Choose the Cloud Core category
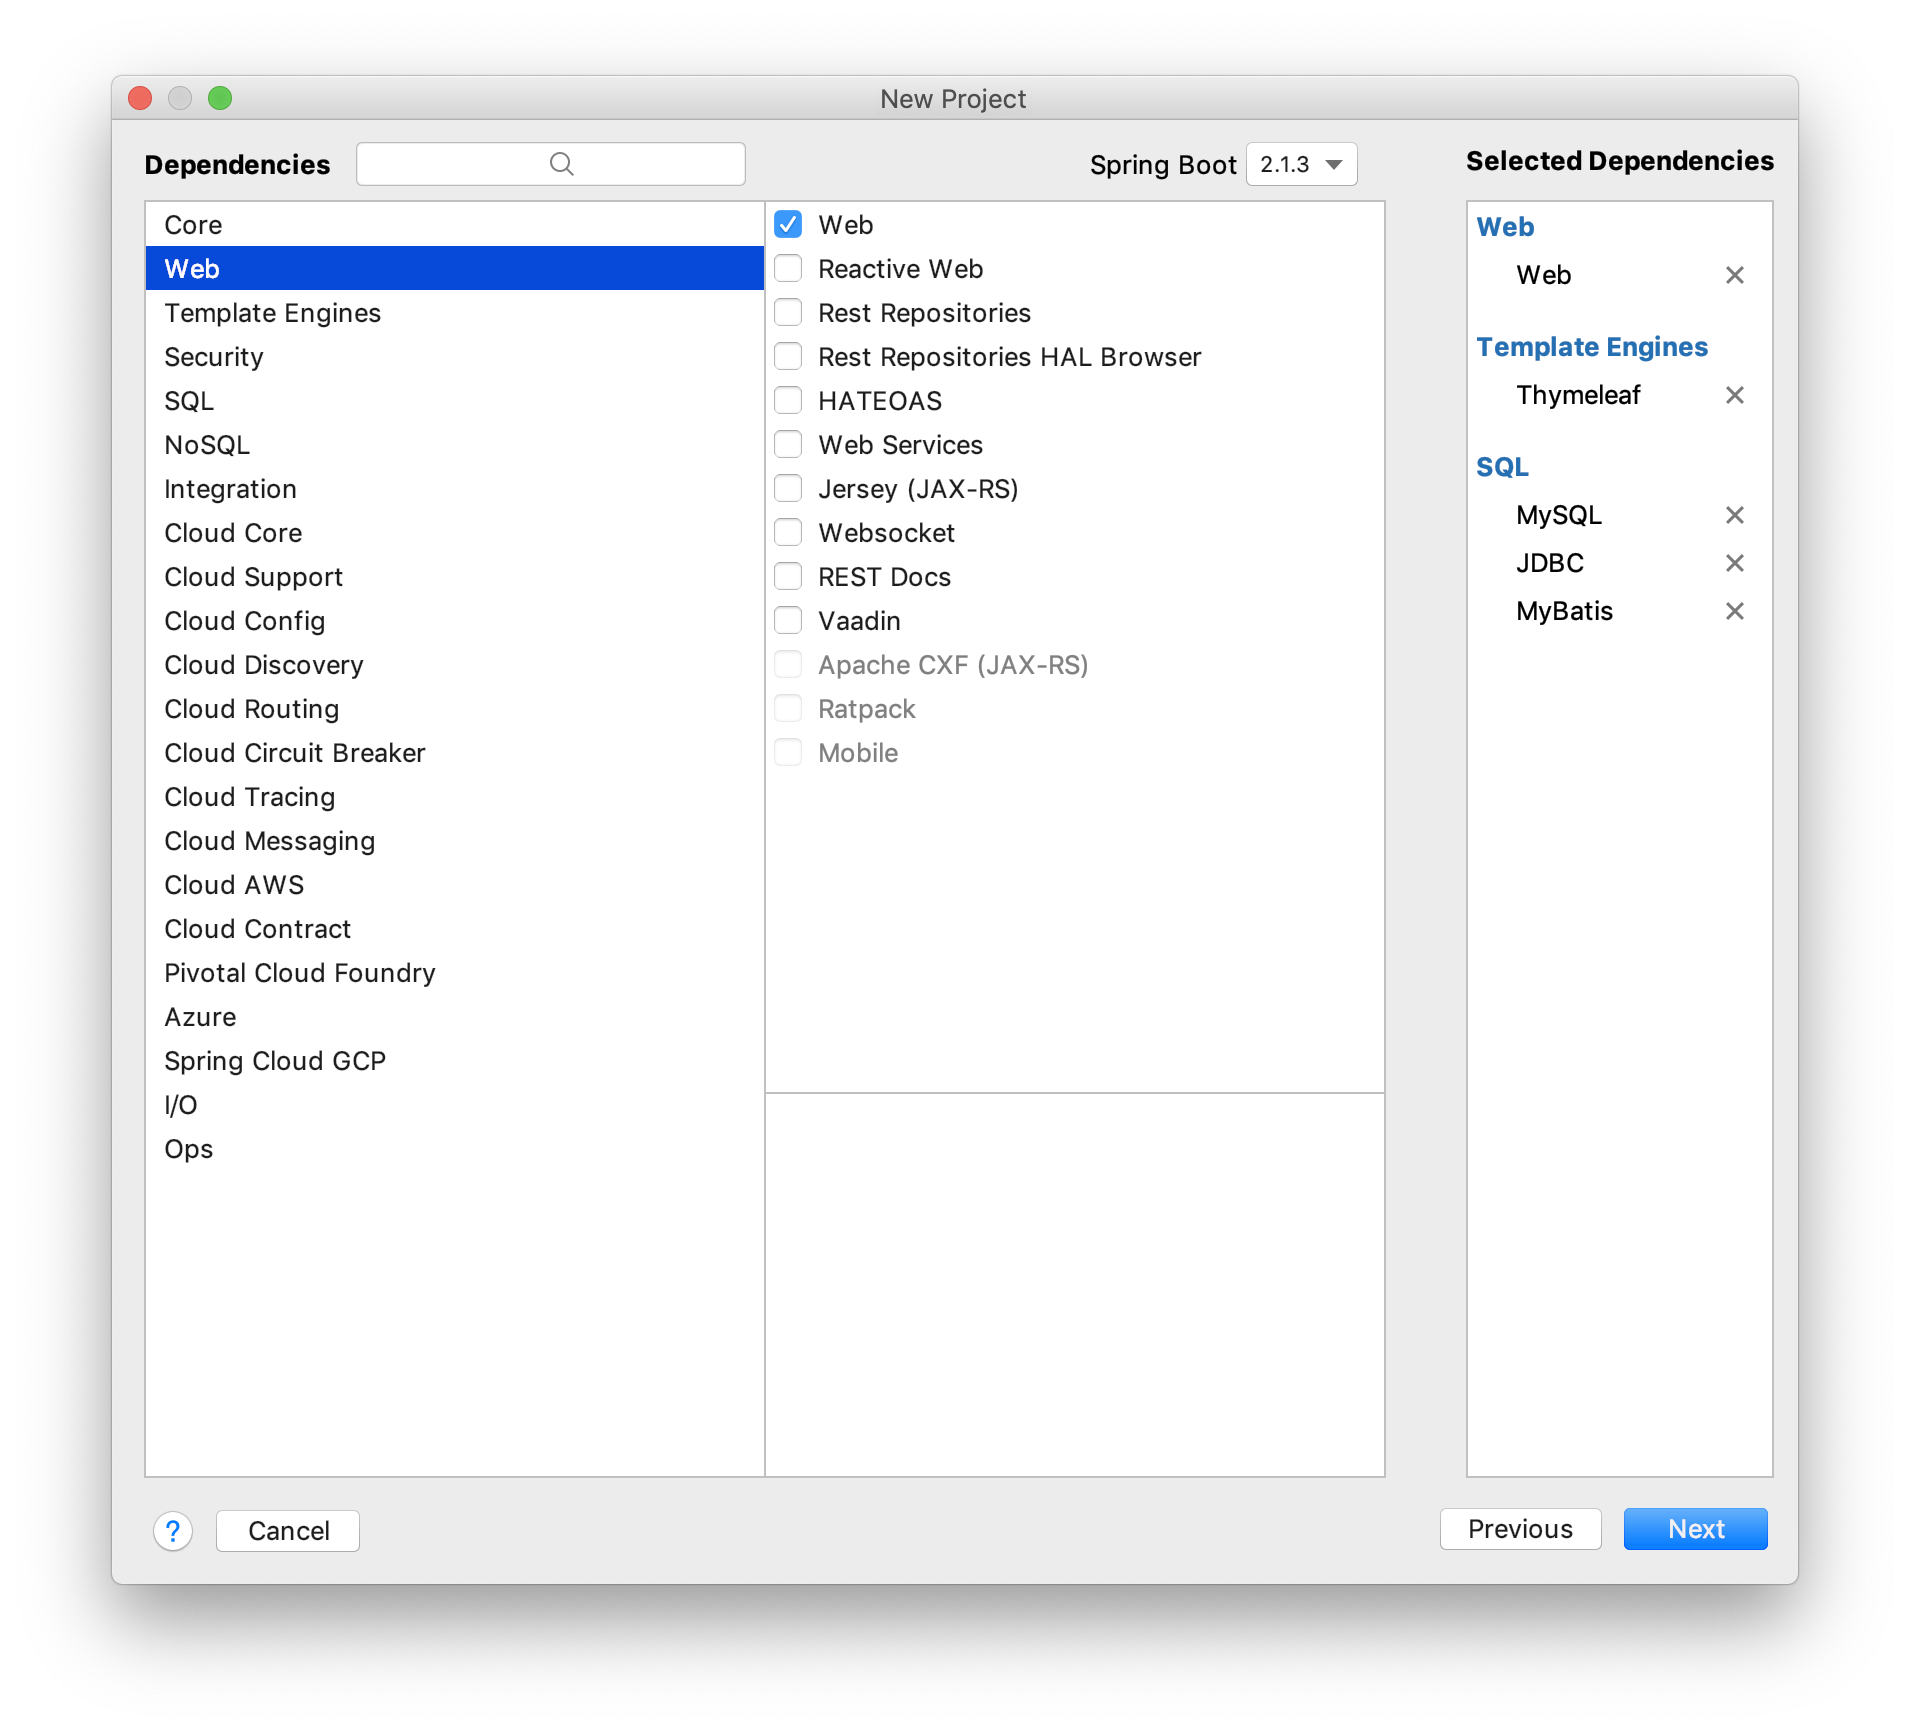 point(455,533)
